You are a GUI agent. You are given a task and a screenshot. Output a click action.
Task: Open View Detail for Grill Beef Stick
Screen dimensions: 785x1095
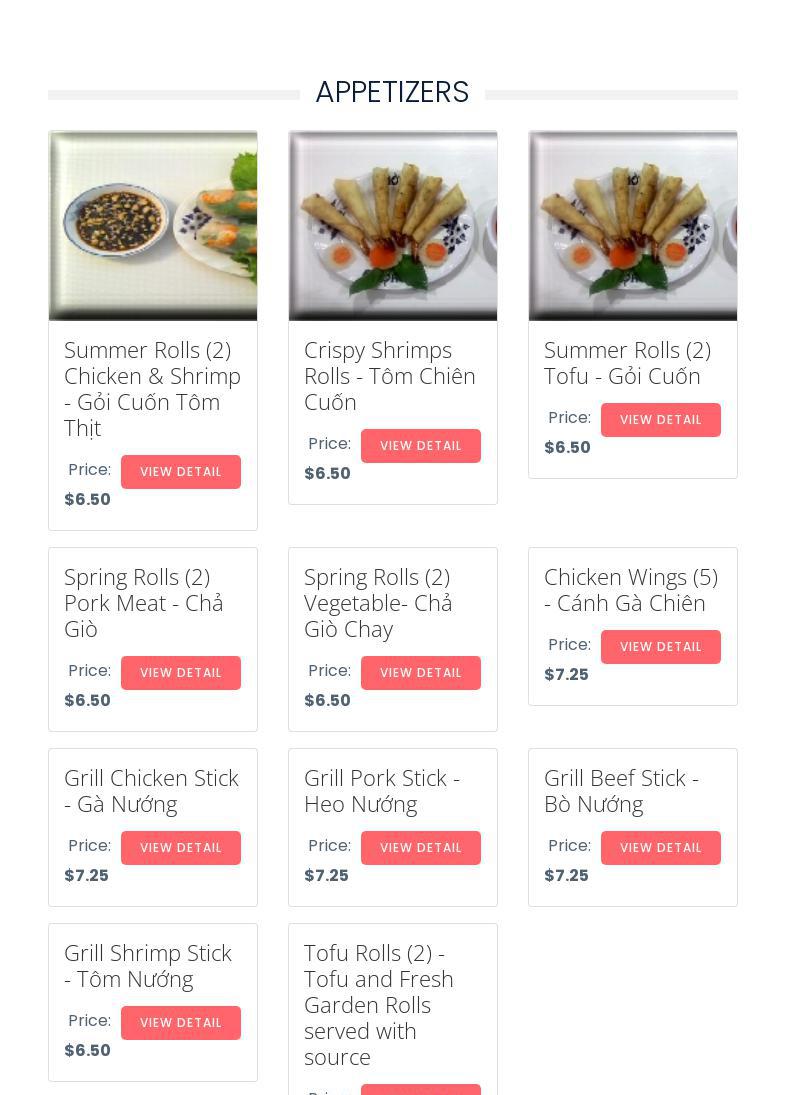click(660, 848)
